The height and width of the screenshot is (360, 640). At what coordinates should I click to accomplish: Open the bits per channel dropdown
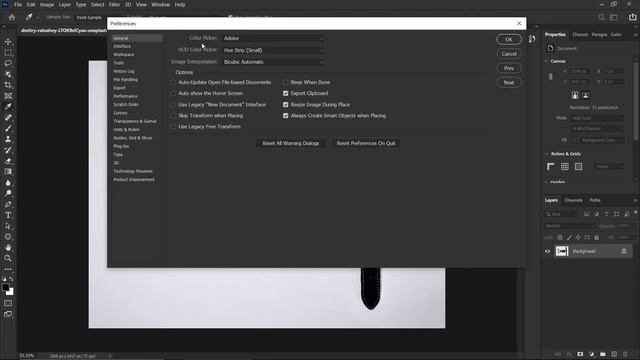click(x=597, y=128)
